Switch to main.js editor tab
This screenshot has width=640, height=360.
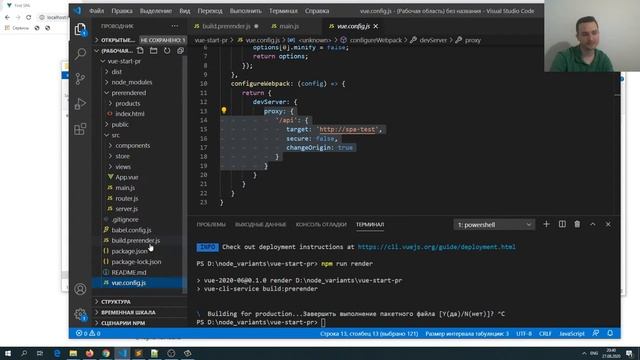(x=289, y=26)
